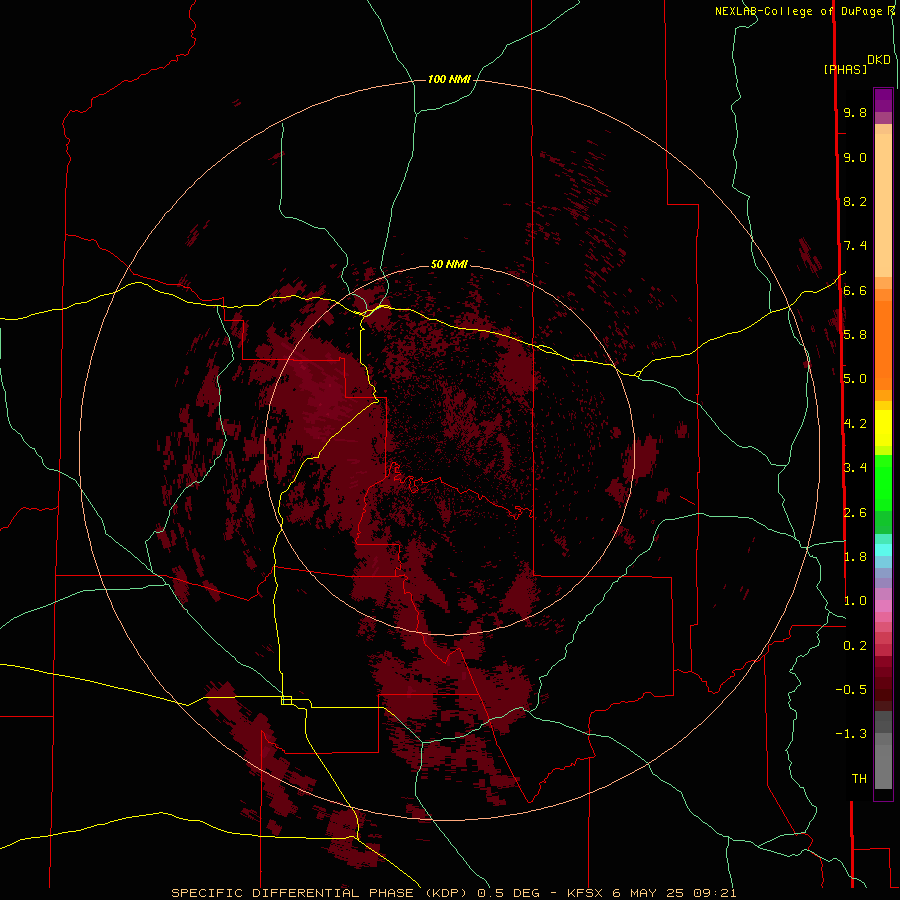Pick the light peach band of the color bar
The width and height of the screenshot is (900, 900).
[x=883, y=205]
